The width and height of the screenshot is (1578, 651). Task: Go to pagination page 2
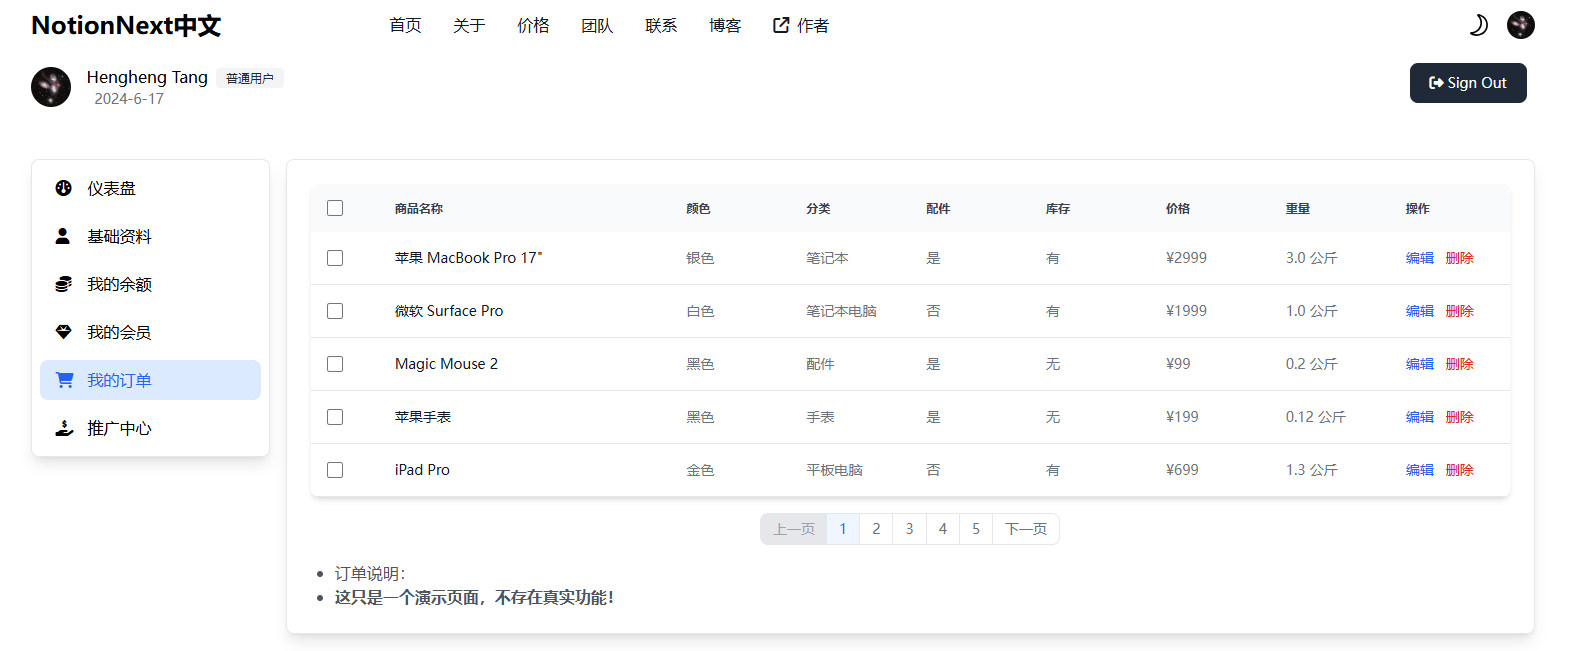coord(876,529)
